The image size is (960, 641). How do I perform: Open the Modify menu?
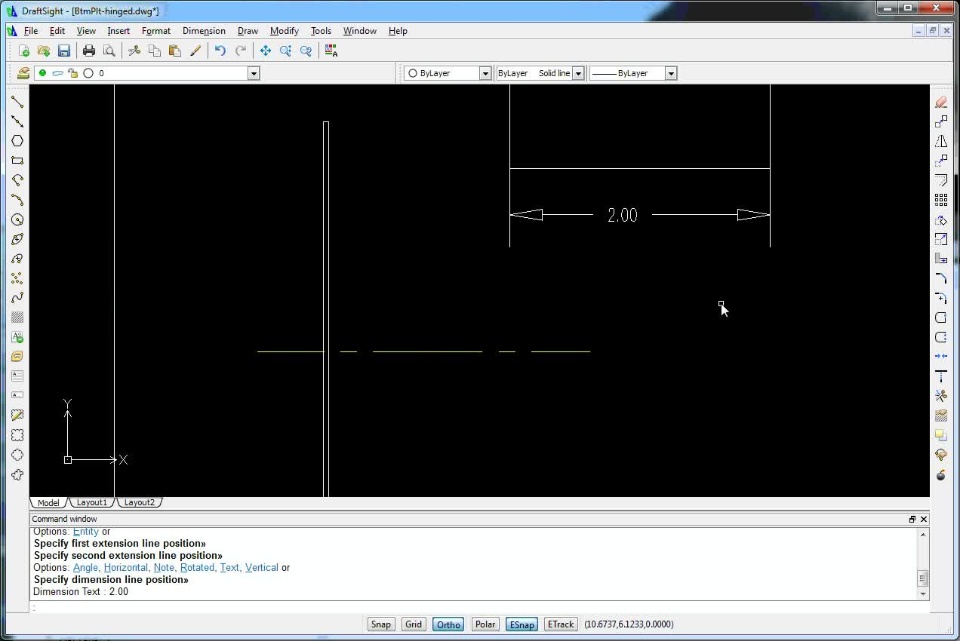coord(284,31)
